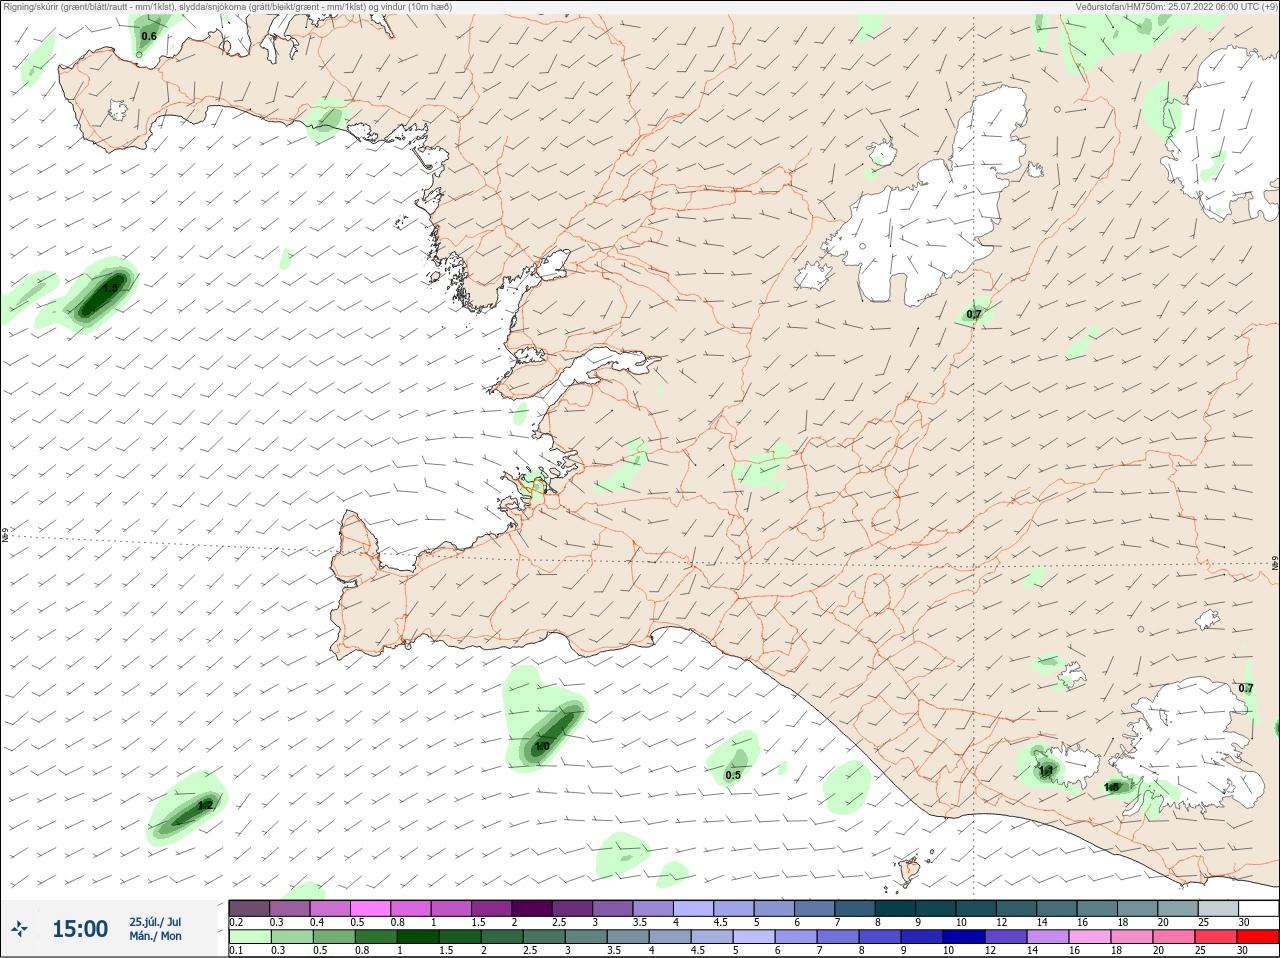Click the '64' latitude label on the left edge
The height and width of the screenshot is (958, 1280).
[x=5, y=536]
